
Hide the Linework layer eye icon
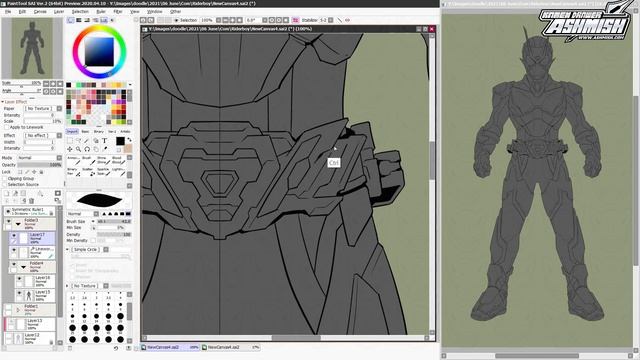click(14, 250)
